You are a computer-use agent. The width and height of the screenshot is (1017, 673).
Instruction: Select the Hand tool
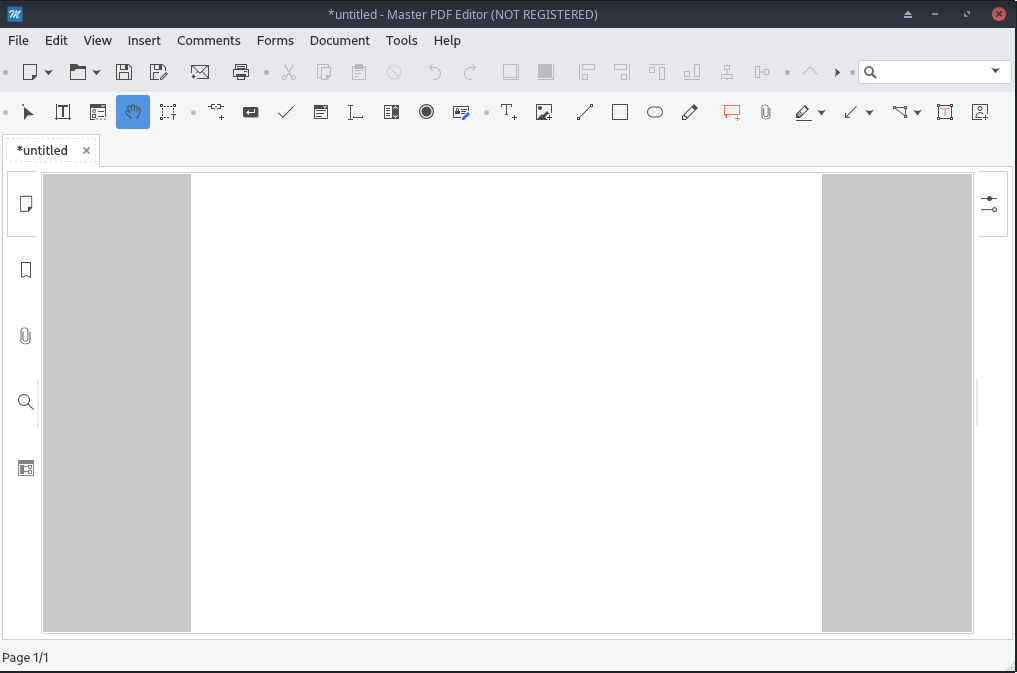point(133,112)
